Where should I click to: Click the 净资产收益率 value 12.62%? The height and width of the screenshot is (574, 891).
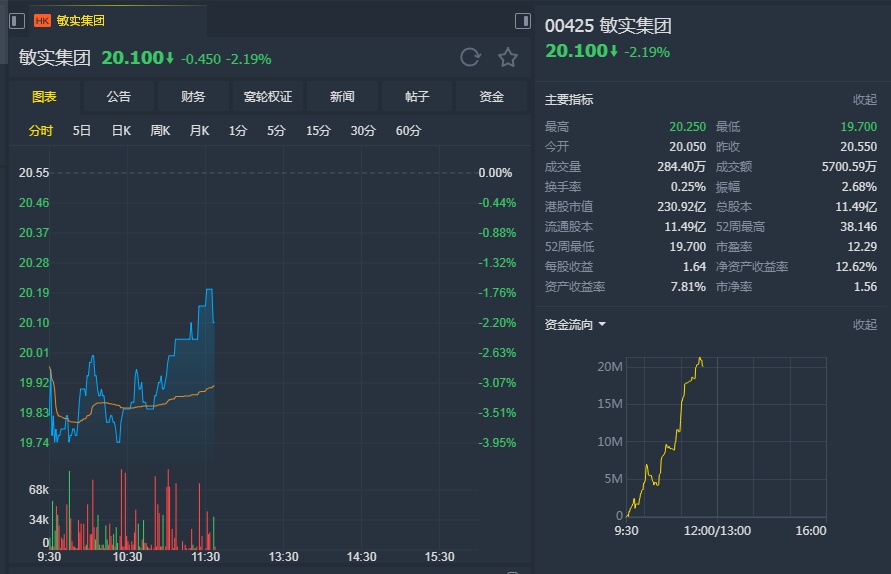click(856, 267)
